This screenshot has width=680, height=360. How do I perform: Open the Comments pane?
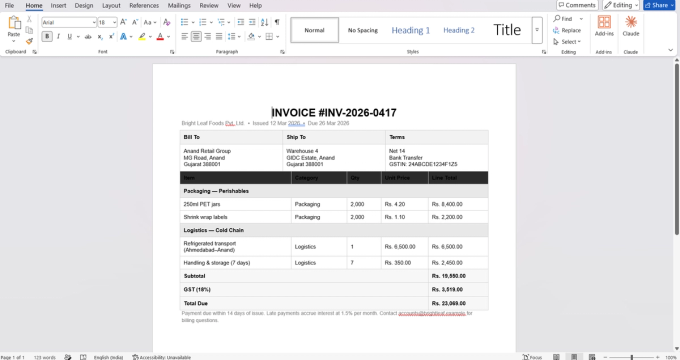(x=577, y=5)
